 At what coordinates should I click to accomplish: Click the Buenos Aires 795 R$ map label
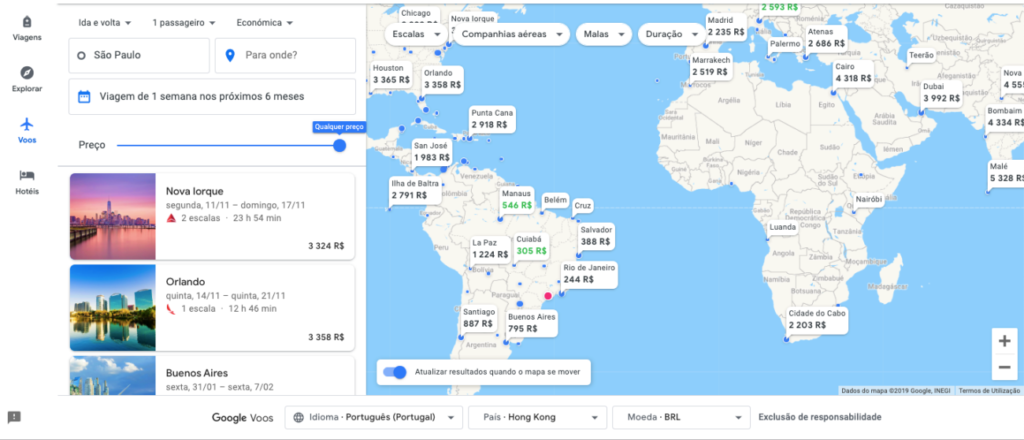click(531, 322)
